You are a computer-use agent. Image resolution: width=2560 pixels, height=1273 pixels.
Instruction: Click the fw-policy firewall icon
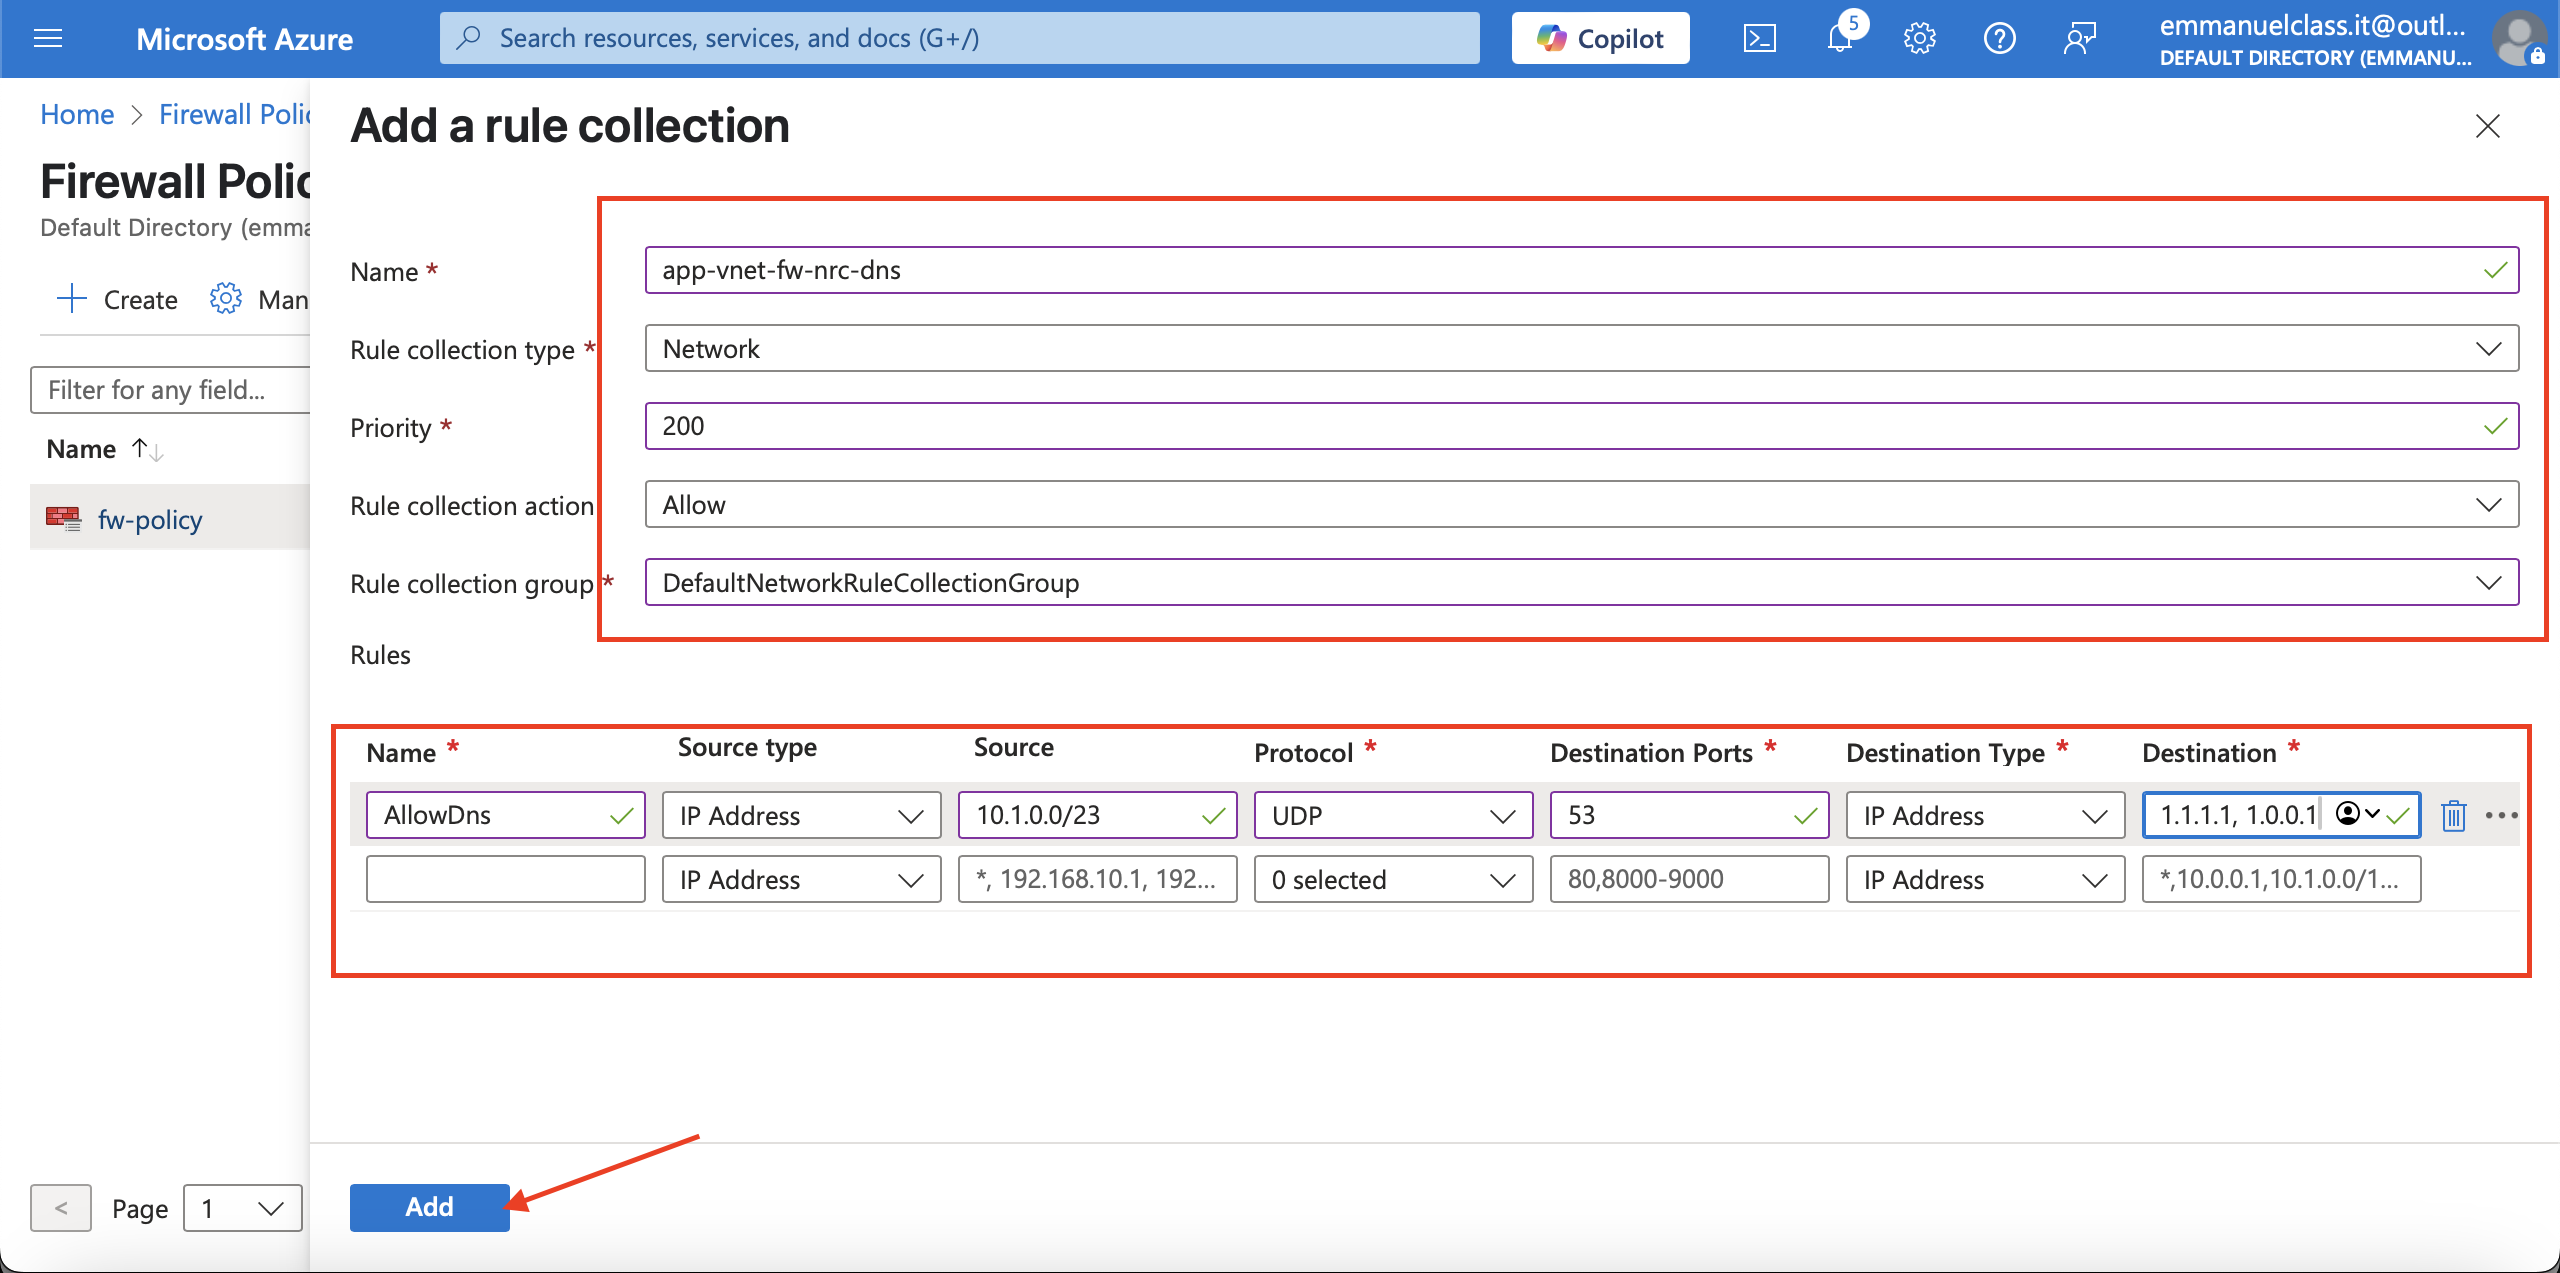(x=63, y=518)
